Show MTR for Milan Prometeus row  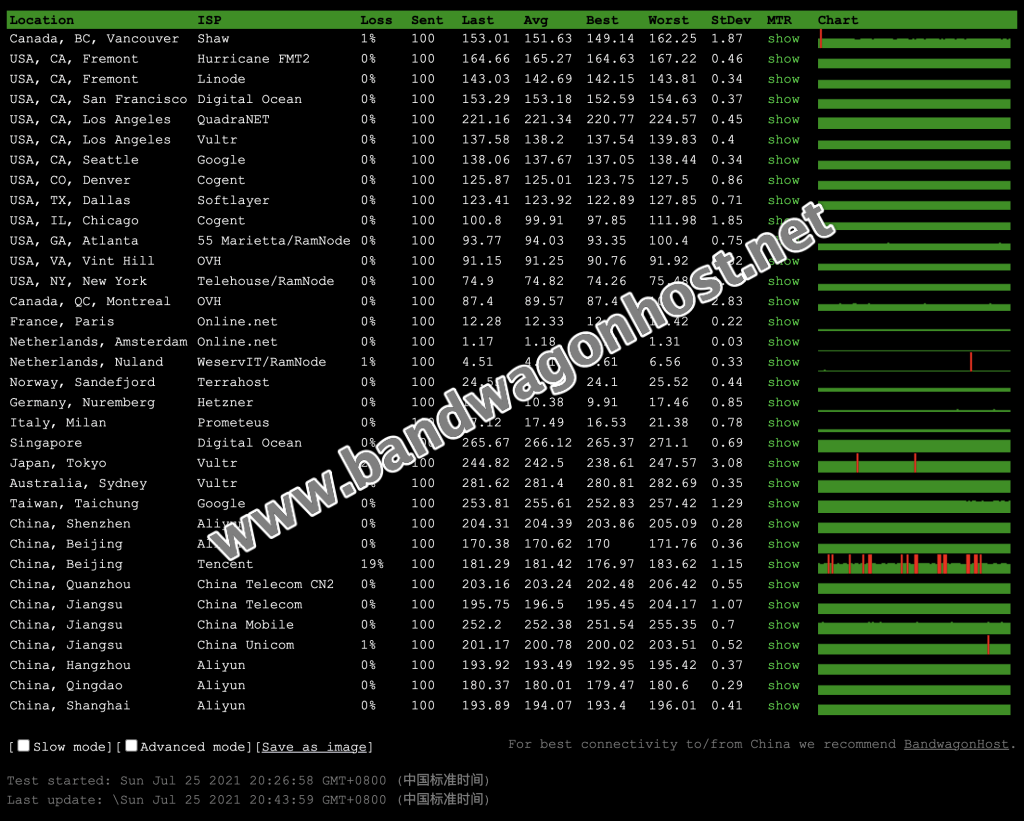[783, 423]
